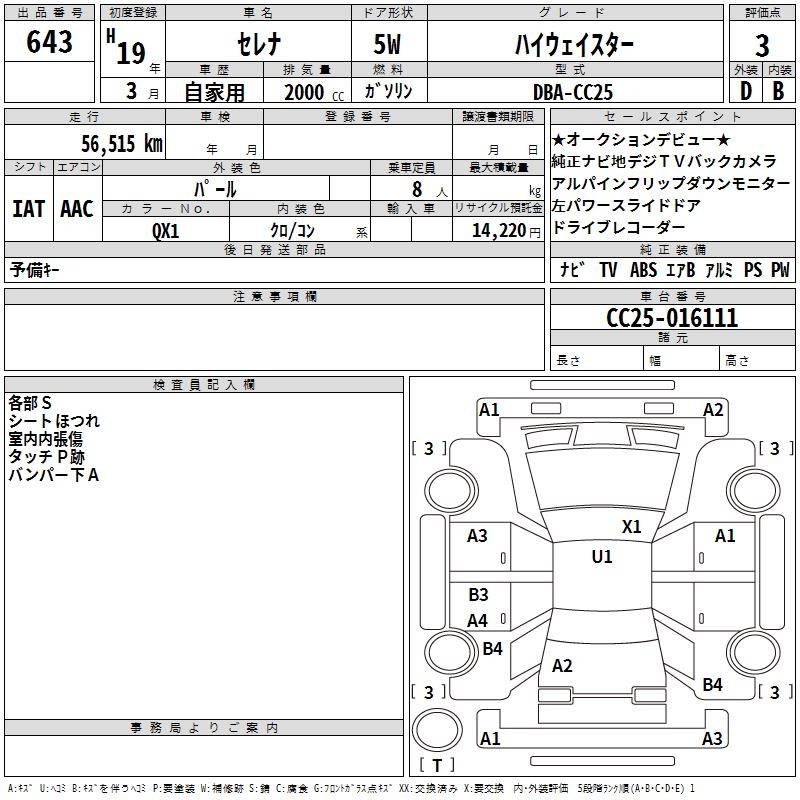The image size is (800, 800).
Task: Click セールスポイント section header
Action: tap(672, 116)
